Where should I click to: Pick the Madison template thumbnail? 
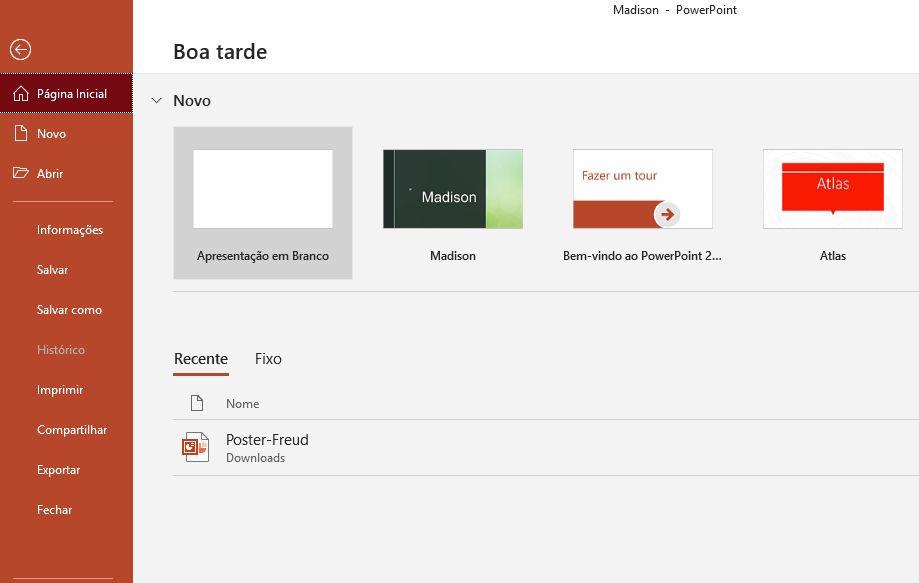453,190
